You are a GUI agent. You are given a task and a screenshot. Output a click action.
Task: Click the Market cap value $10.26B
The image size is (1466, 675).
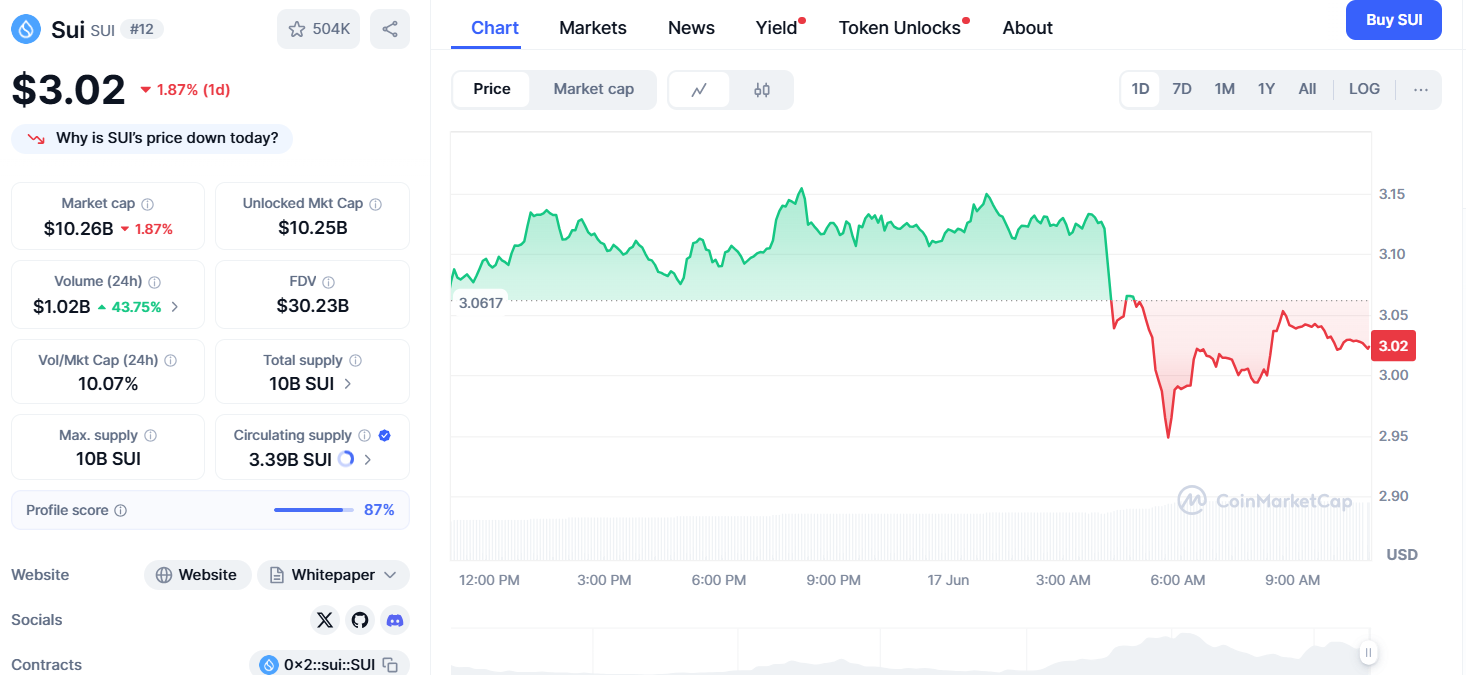(79, 228)
